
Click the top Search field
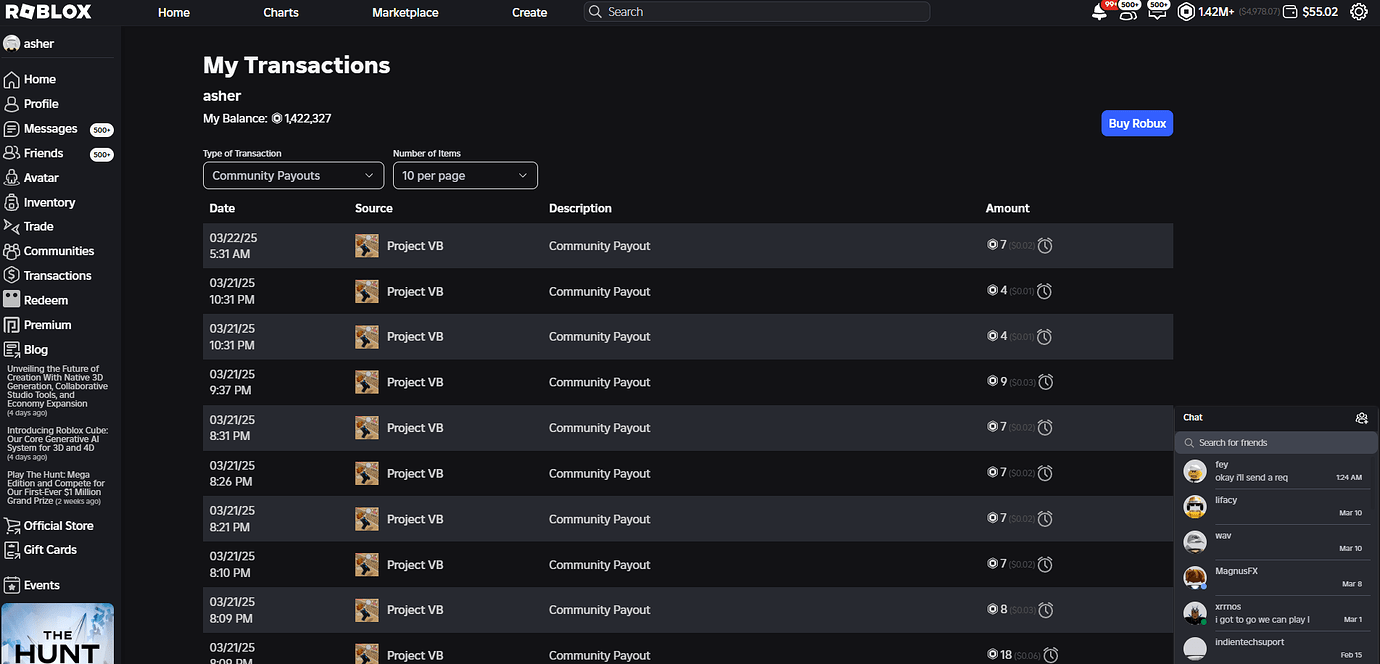757,12
